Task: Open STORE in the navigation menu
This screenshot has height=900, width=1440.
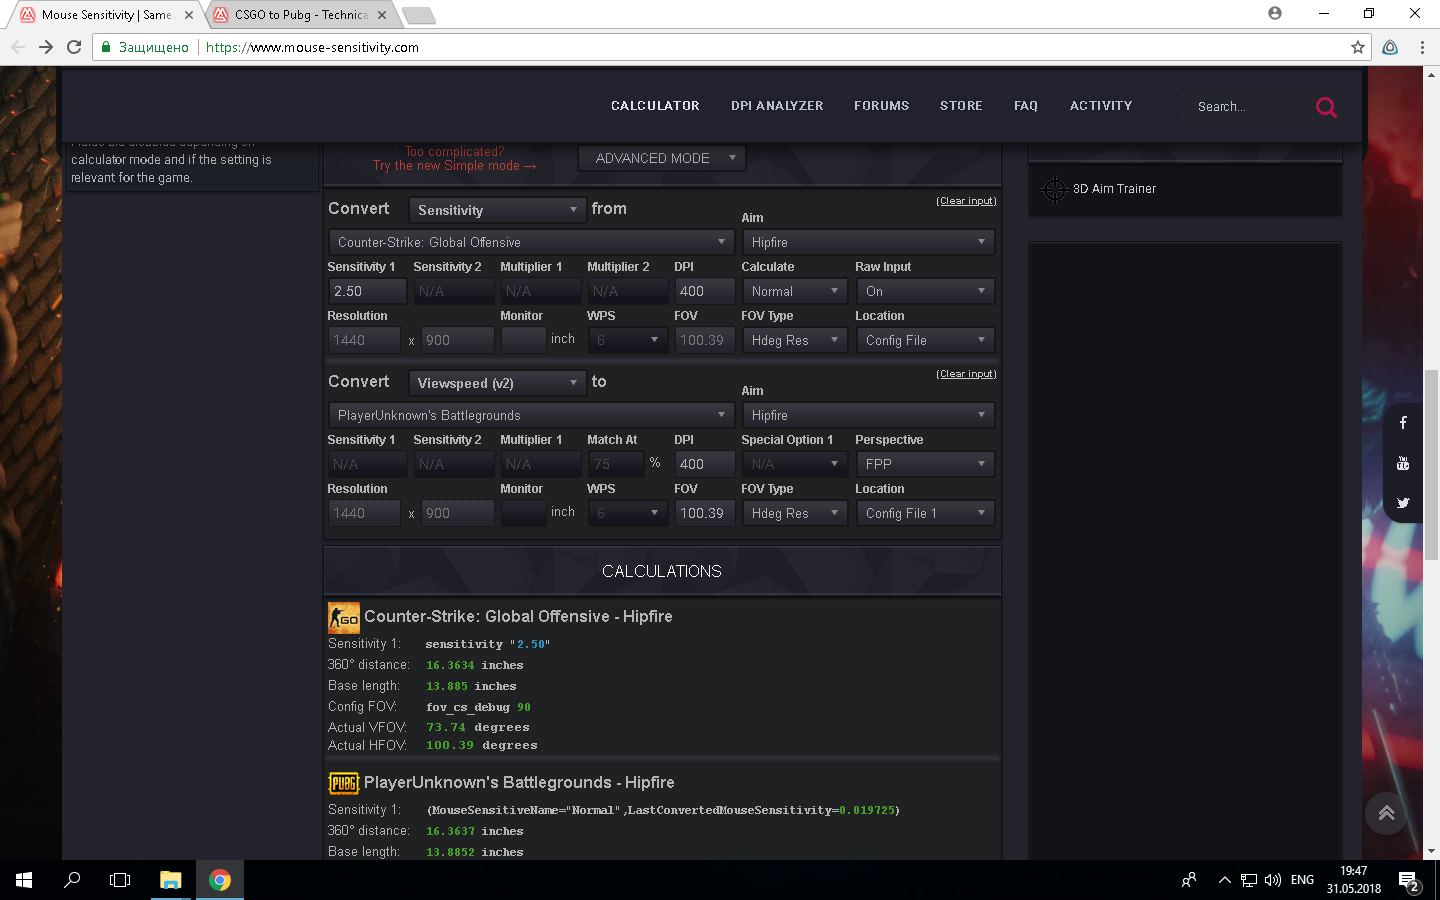Action: pos(961,106)
